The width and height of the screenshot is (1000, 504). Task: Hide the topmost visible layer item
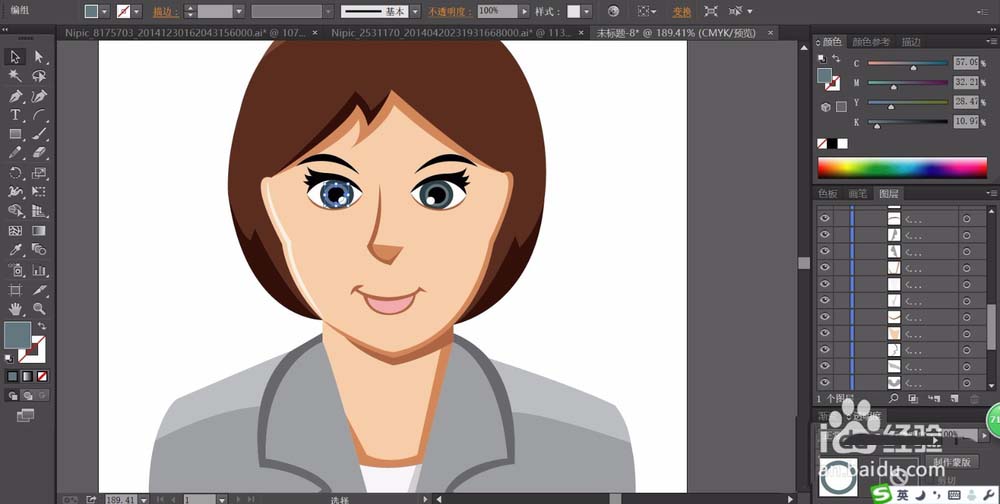tap(825, 217)
